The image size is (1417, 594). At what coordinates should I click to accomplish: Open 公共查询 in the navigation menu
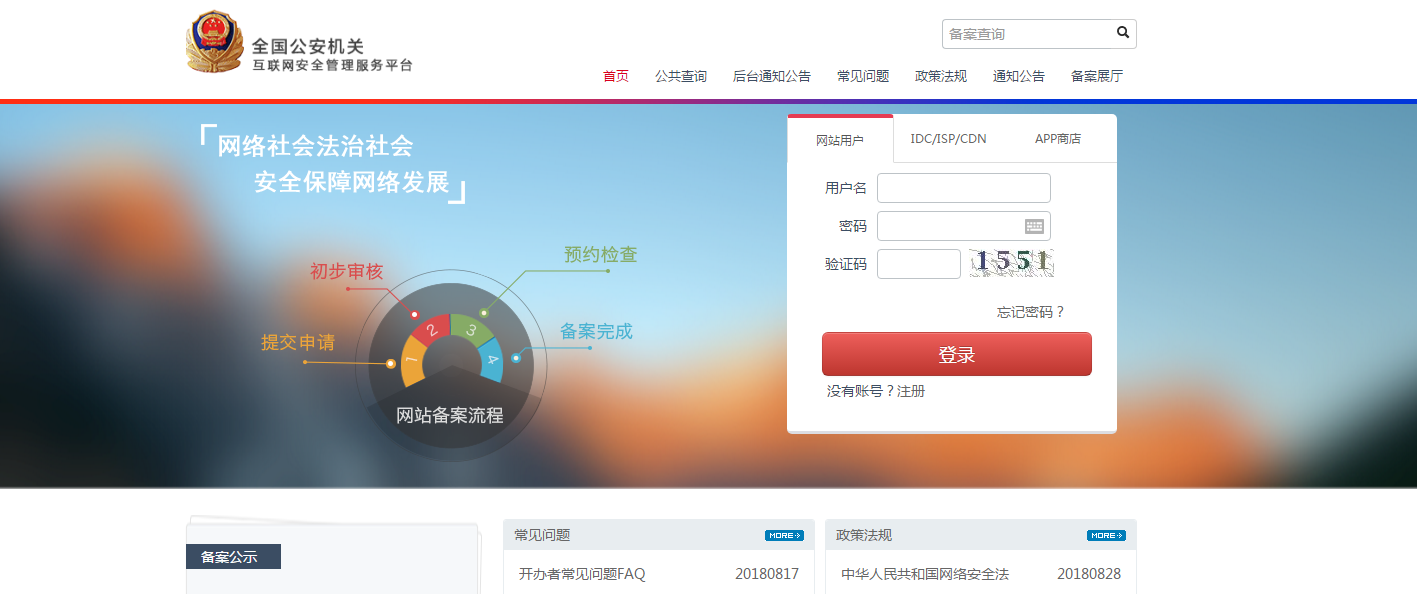(681, 76)
